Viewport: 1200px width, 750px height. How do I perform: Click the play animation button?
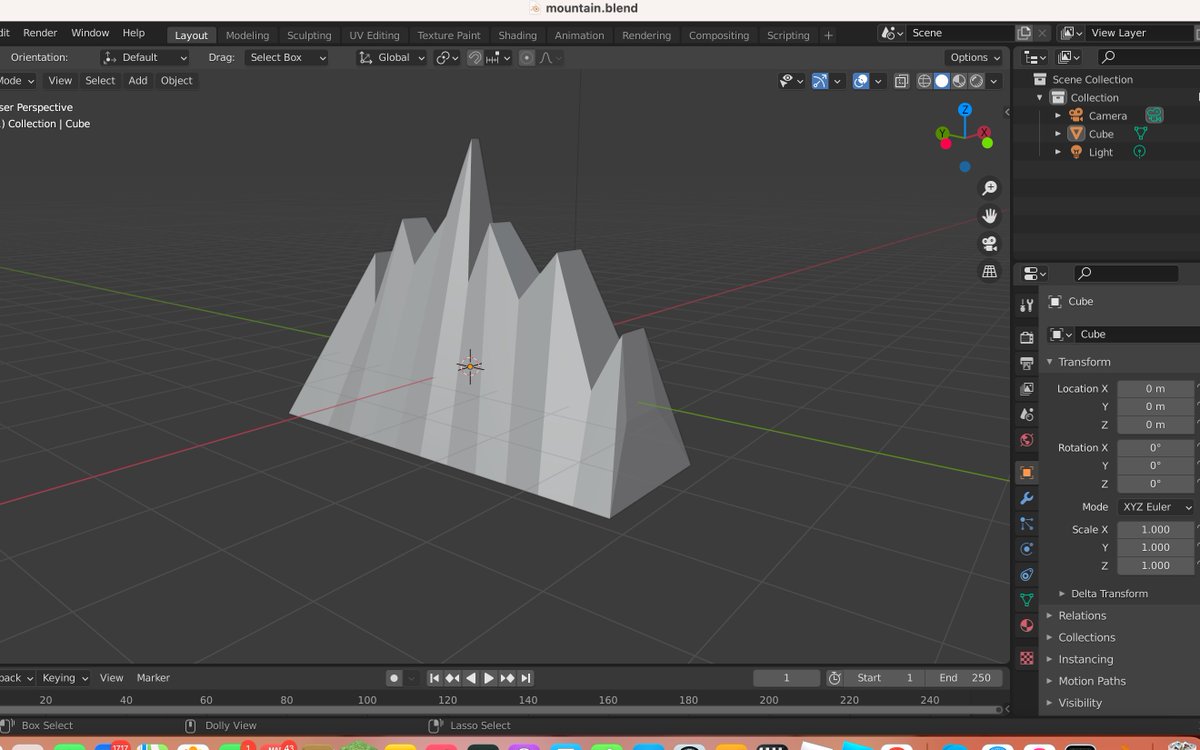tap(489, 678)
